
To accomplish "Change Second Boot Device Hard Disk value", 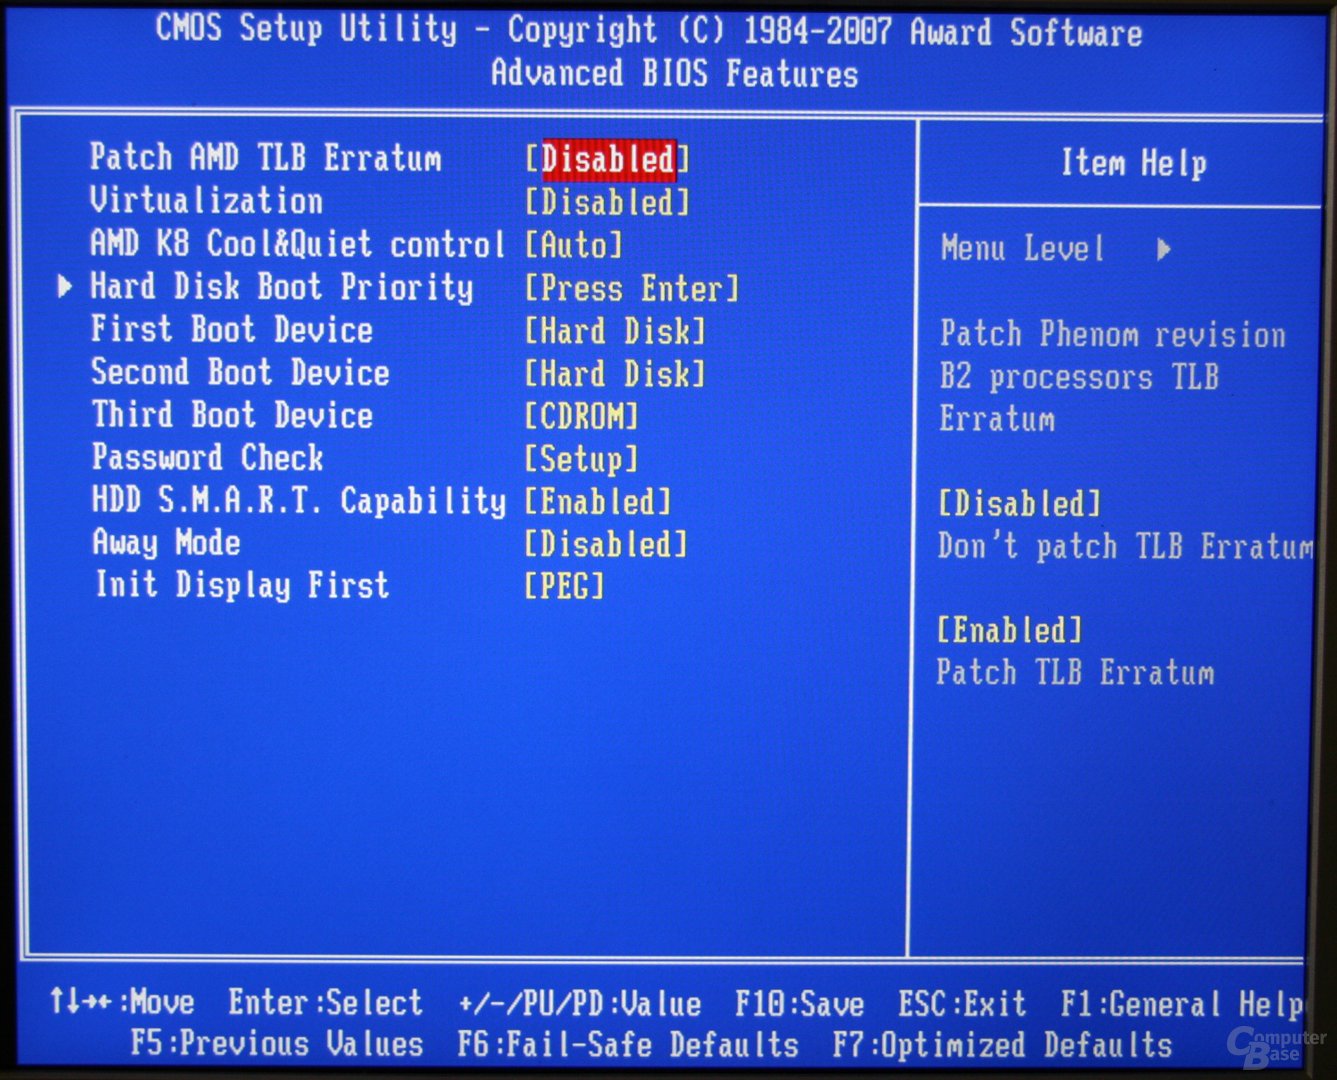I will tap(616, 374).
